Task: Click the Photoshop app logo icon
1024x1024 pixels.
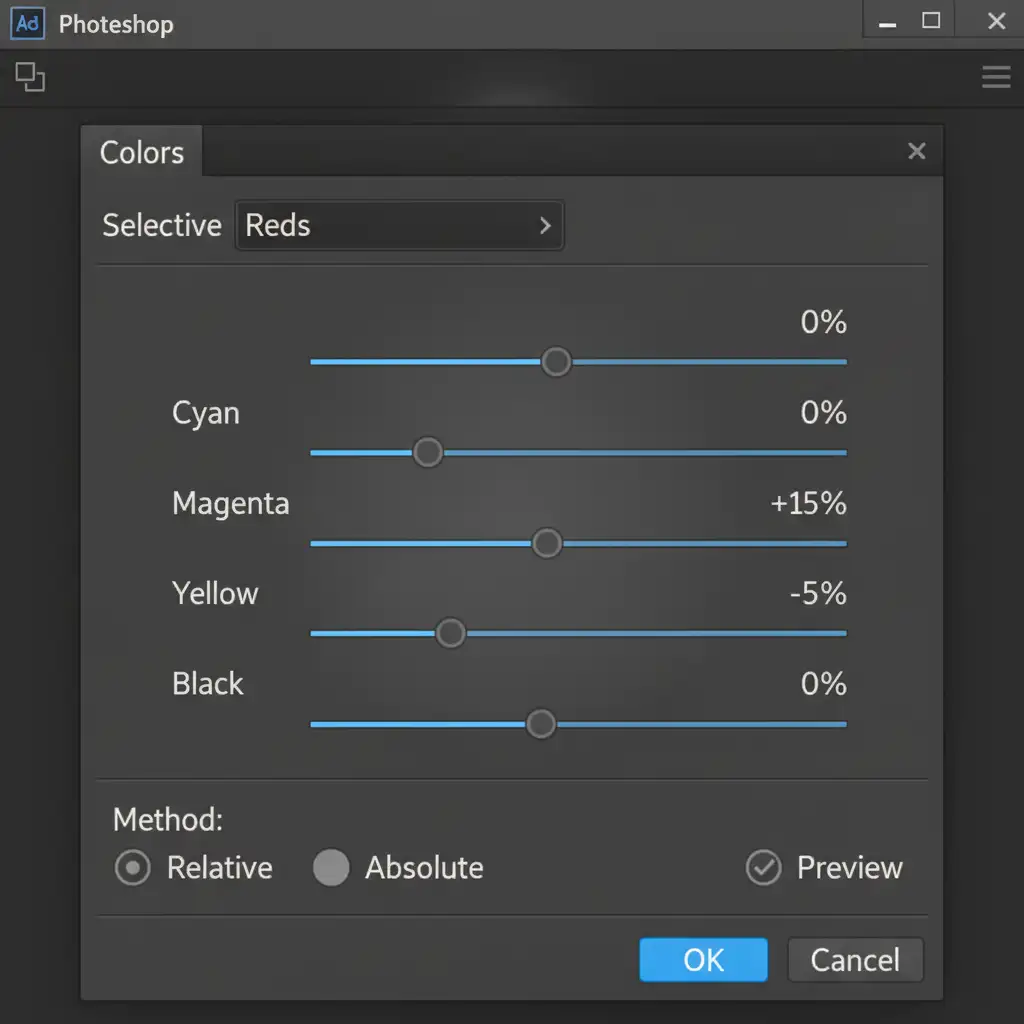Action: (28, 24)
